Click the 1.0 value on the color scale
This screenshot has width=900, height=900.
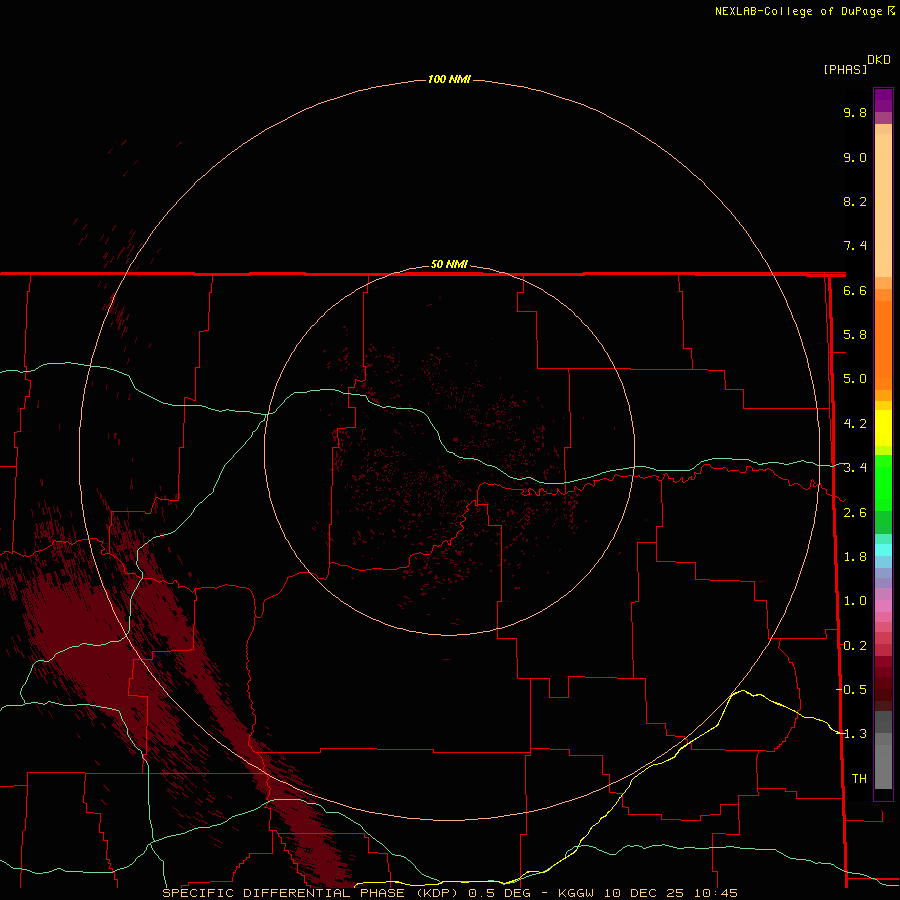(855, 601)
